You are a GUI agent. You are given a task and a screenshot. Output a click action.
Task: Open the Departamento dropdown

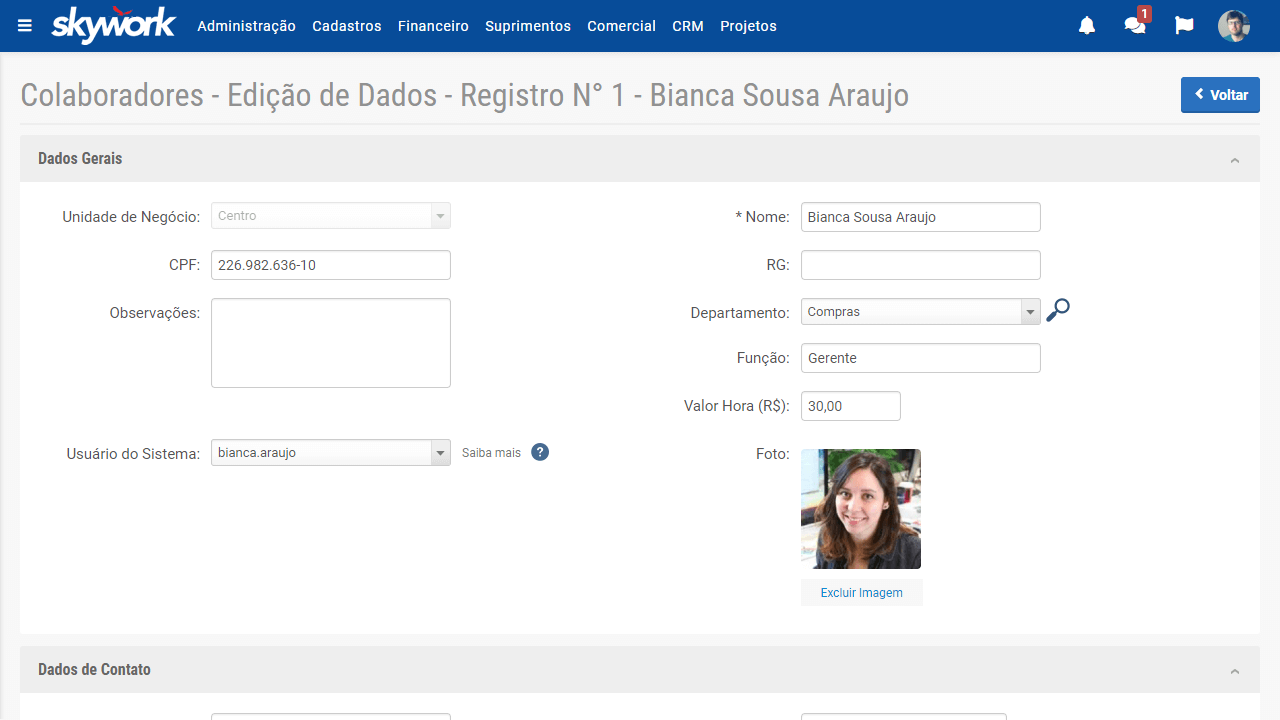(921, 312)
